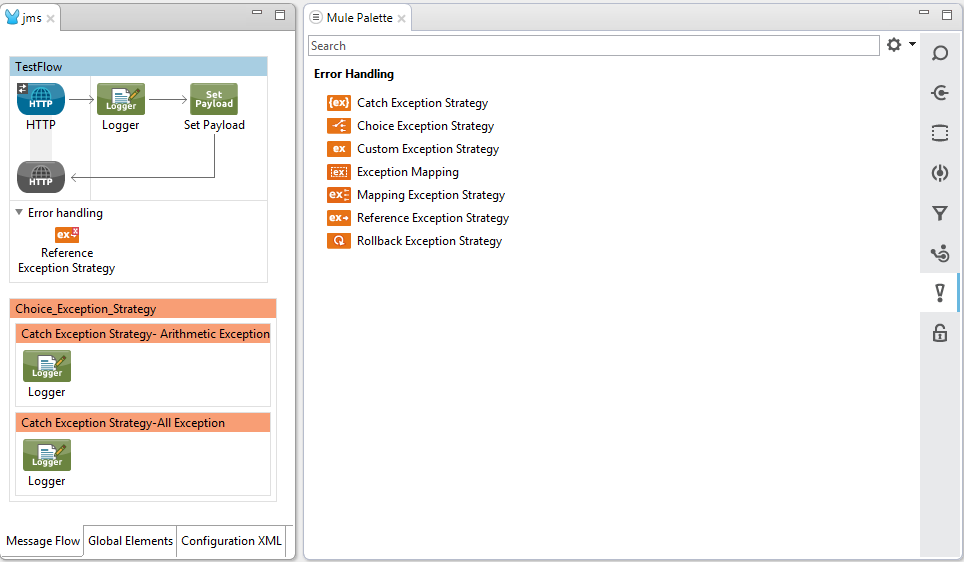Click the Mapping Exception Strategy label in palette
The height and width of the screenshot is (562, 964).
[431, 195]
